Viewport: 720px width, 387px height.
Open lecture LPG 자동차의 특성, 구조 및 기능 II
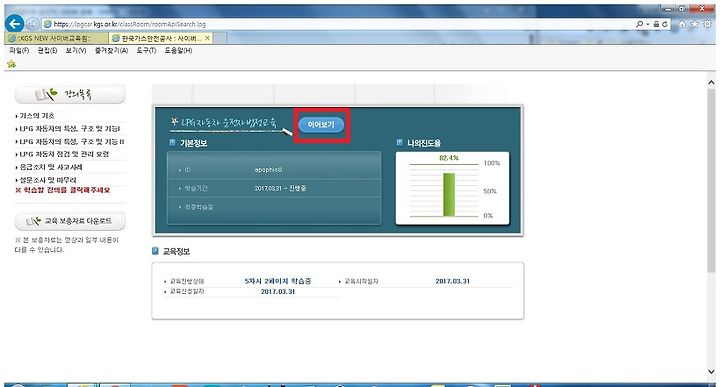tap(72, 141)
